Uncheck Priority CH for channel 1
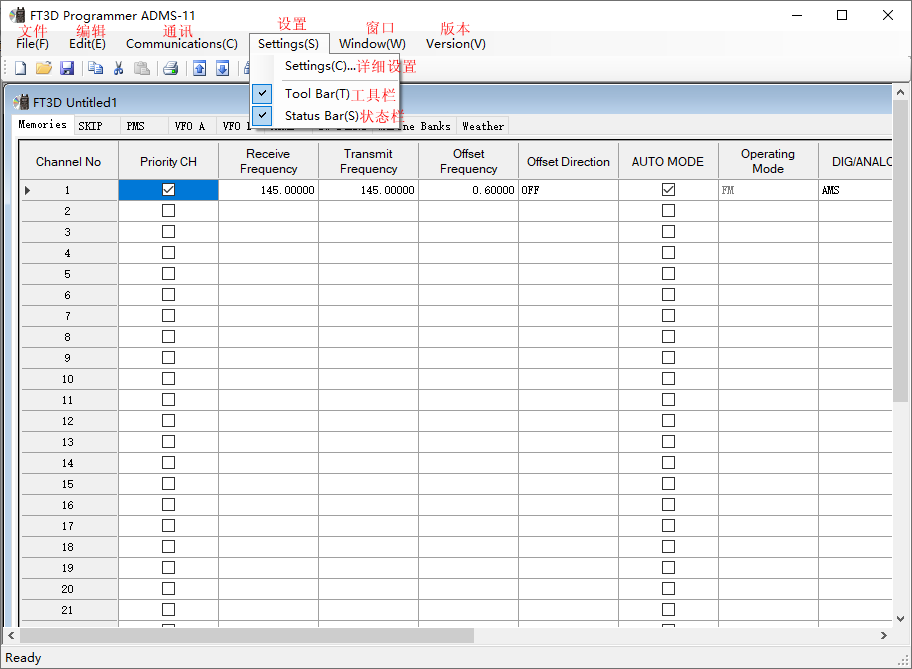 [x=168, y=190]
